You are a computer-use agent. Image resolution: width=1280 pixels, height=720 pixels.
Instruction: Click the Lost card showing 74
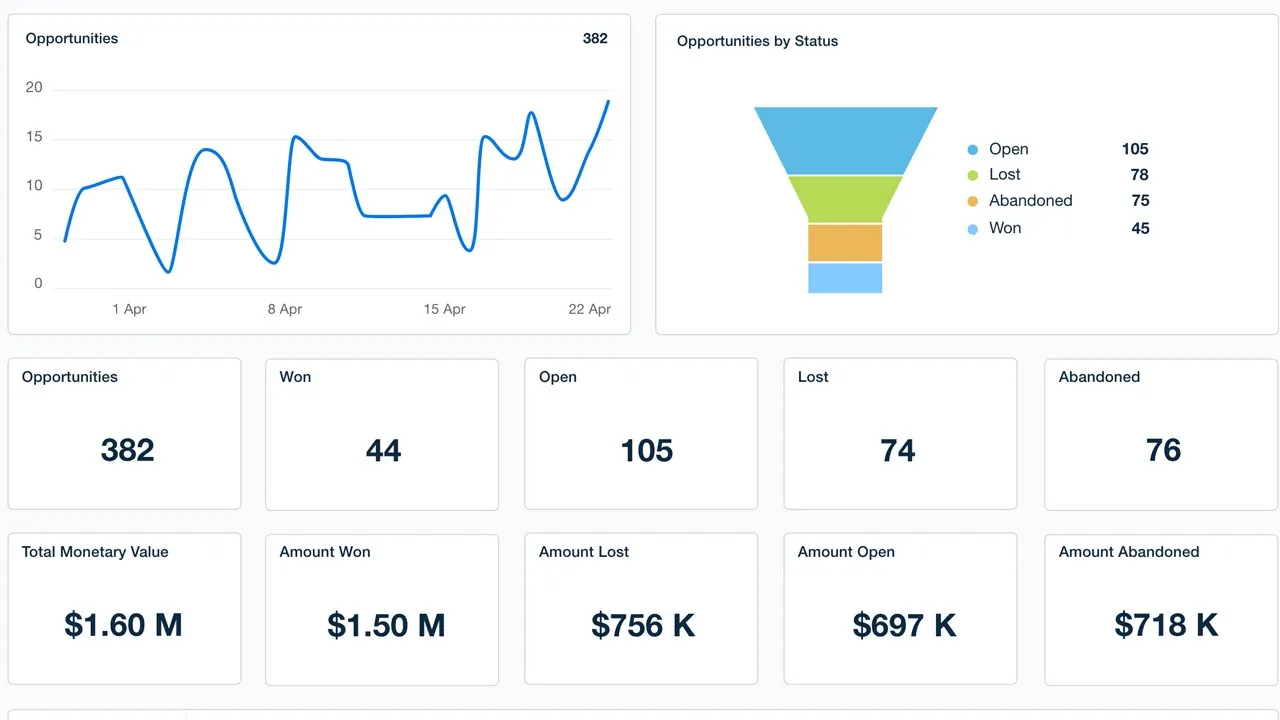coord(900,434)
